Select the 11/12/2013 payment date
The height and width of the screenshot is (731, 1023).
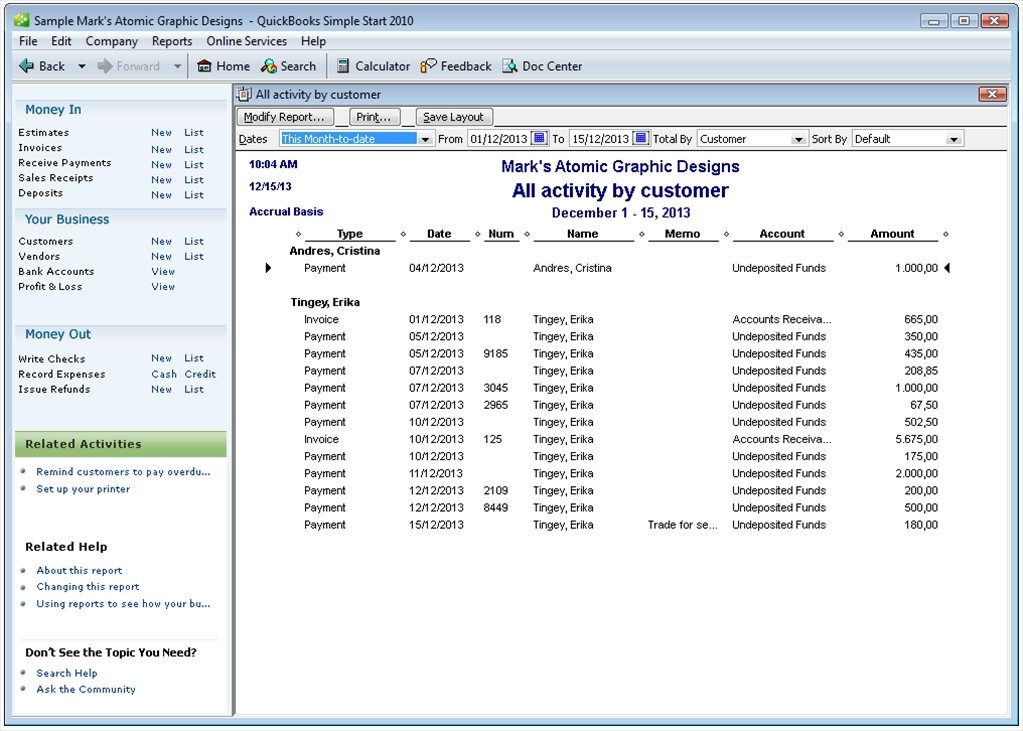point(436,474)
